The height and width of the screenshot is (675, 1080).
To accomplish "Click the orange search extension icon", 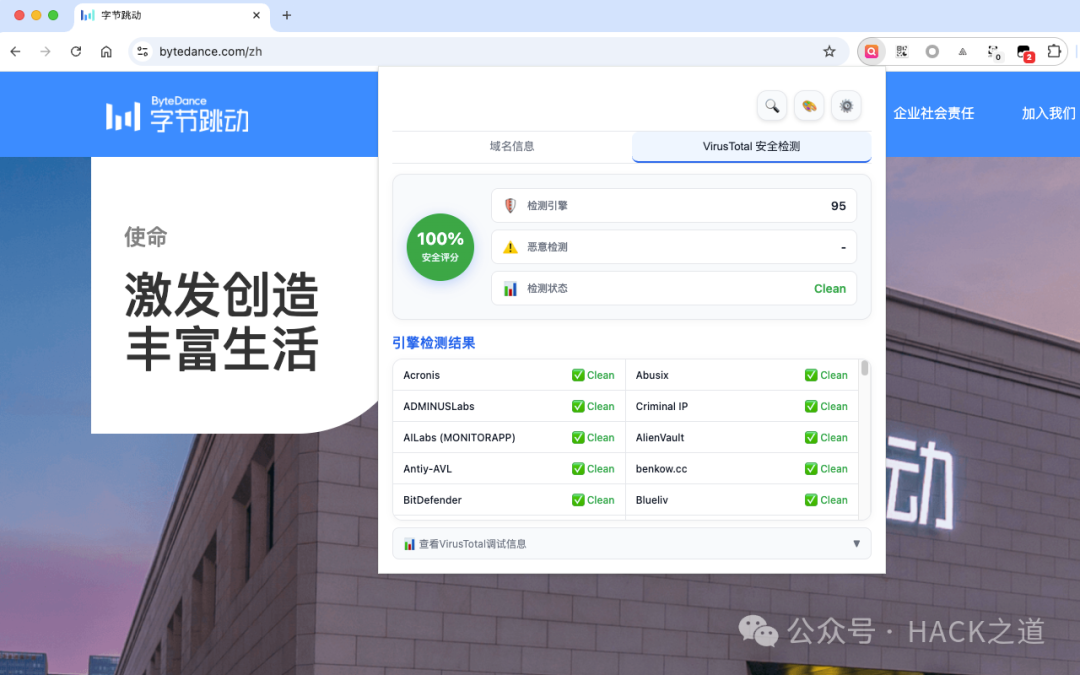I will click(x=871, y=51).
